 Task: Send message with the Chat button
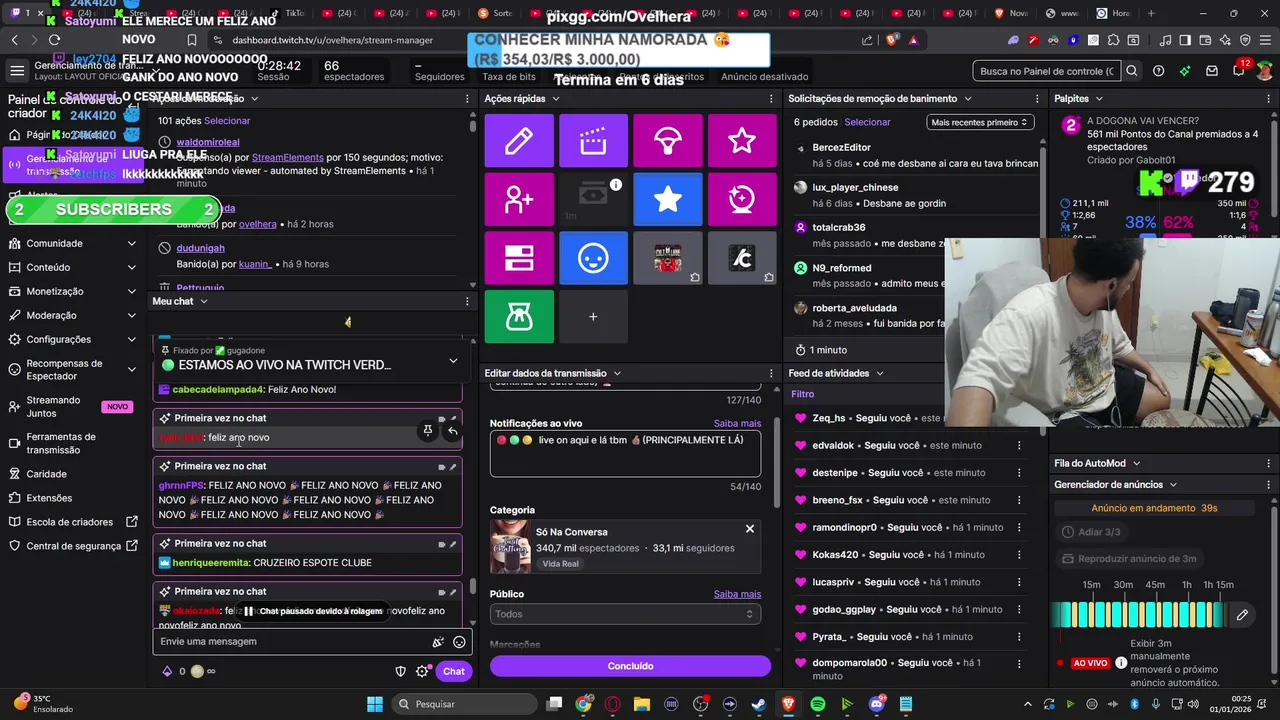tap(454, 671)
